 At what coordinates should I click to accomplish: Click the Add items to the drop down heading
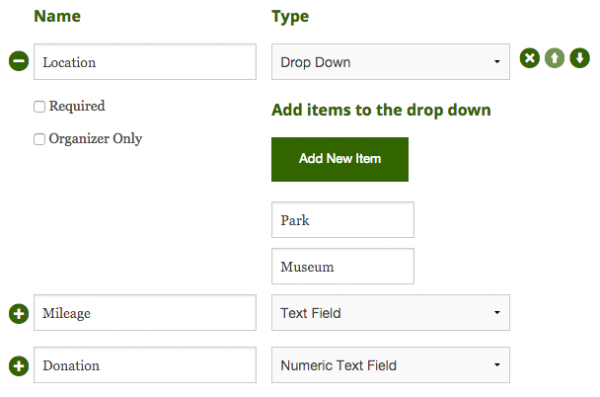381,110
